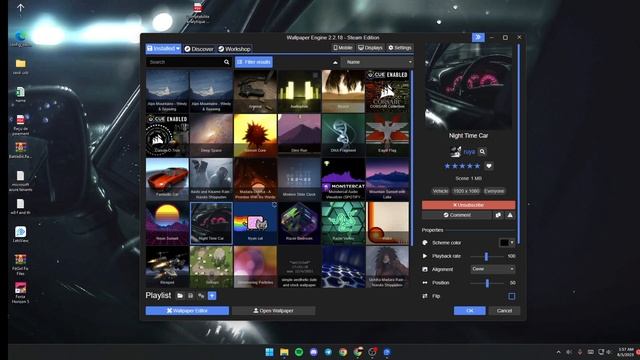Click the copy link icon beside Comment
This screenshot has height=360, width=640.
[498, 215]
